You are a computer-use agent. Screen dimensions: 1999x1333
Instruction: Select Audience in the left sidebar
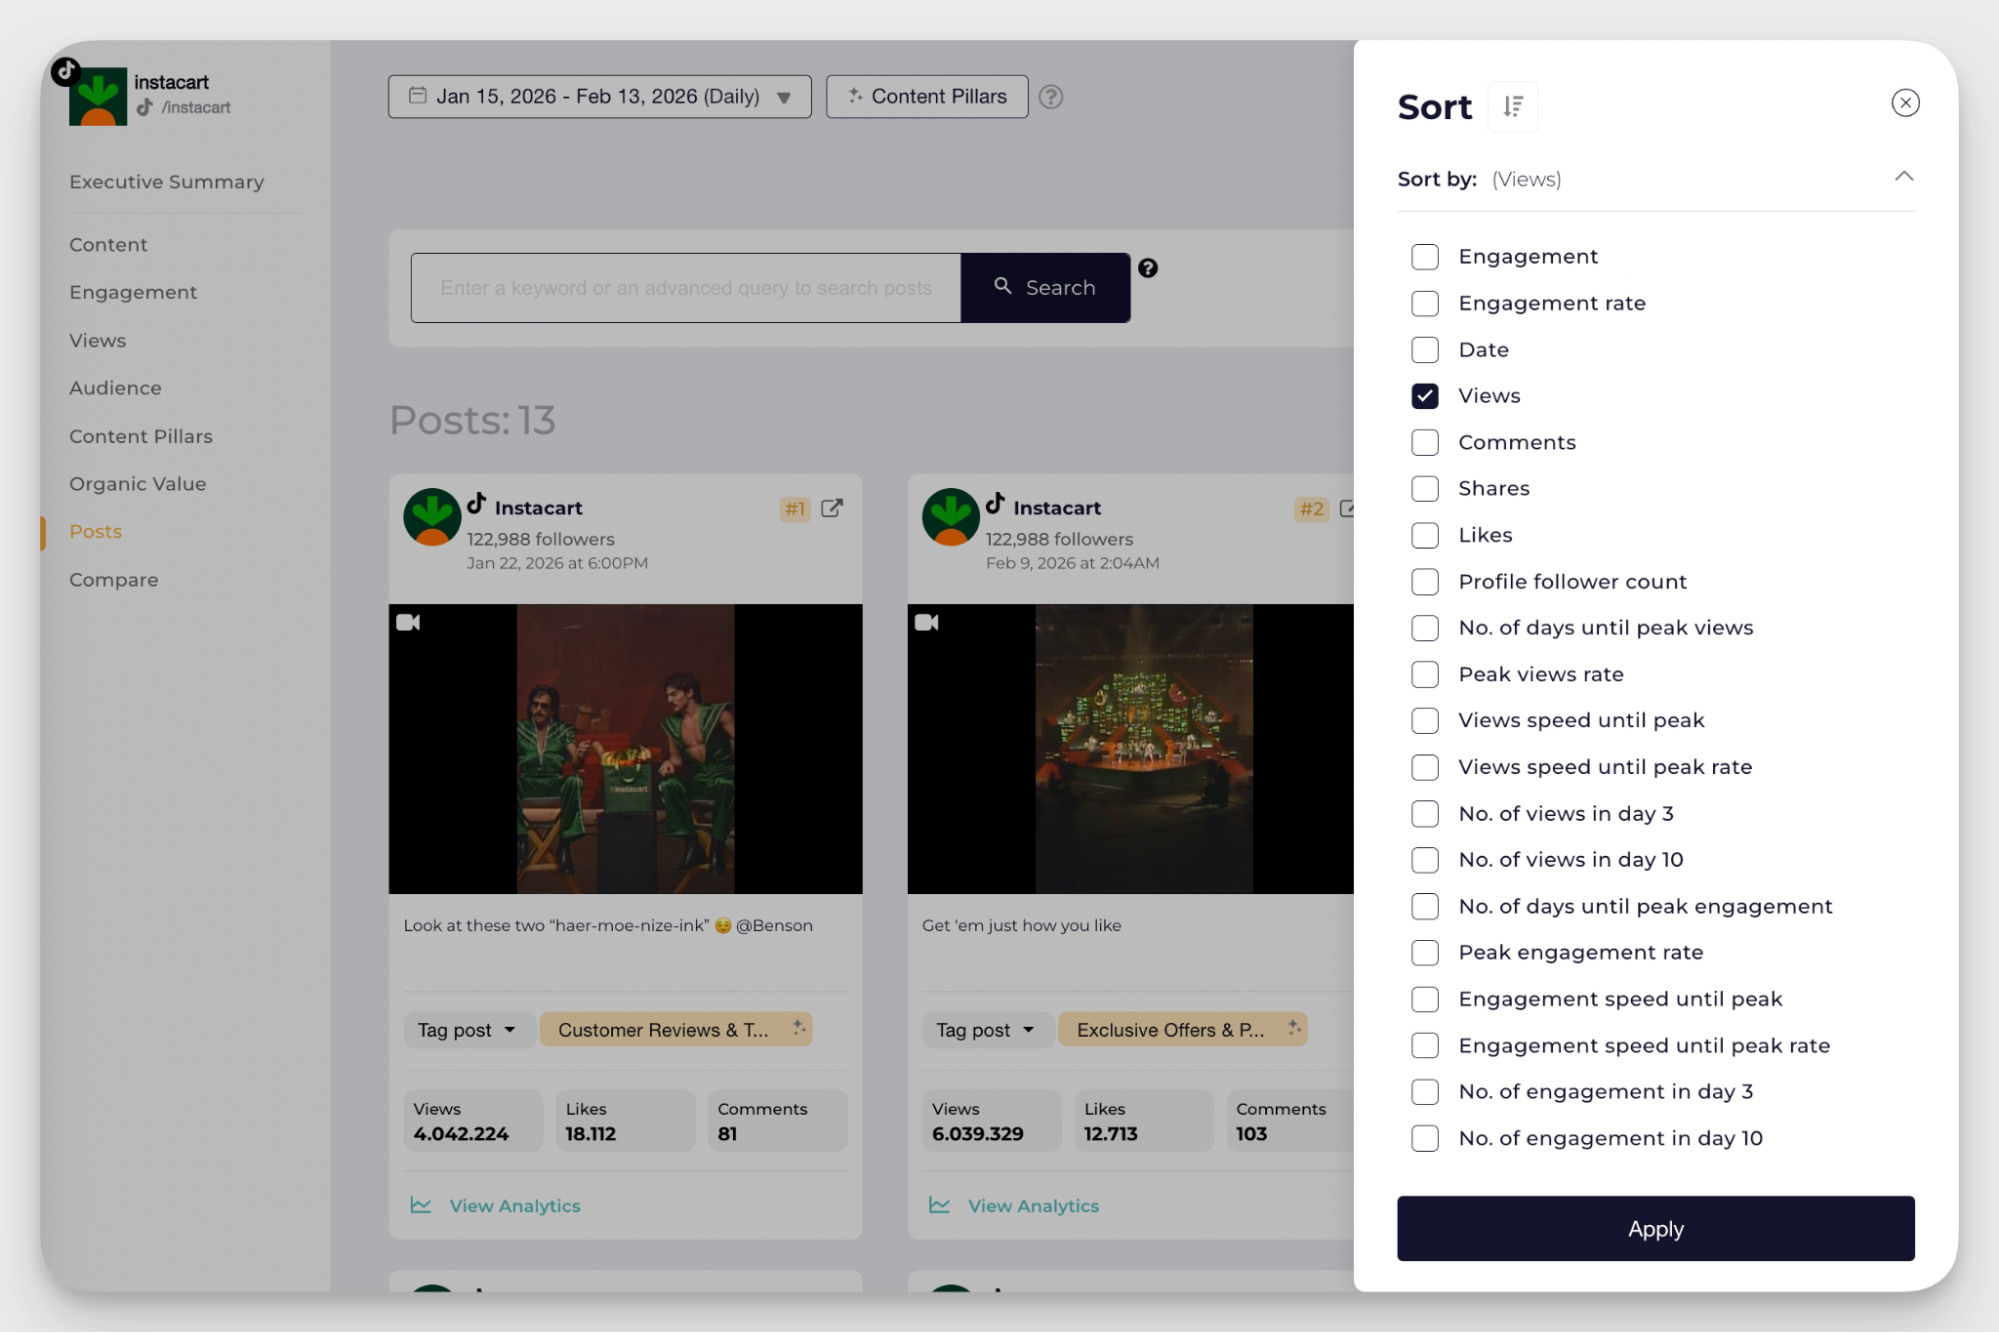point(115,388)
